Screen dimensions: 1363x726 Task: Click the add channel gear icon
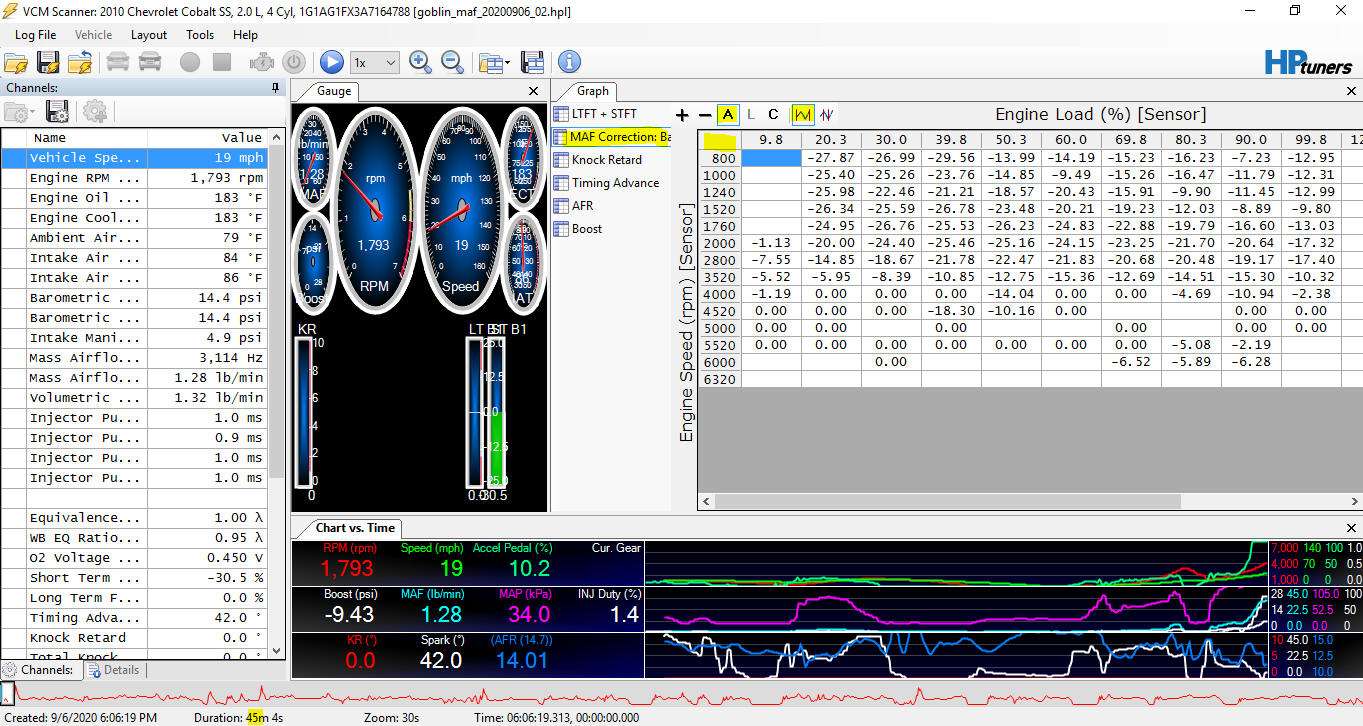95,111
